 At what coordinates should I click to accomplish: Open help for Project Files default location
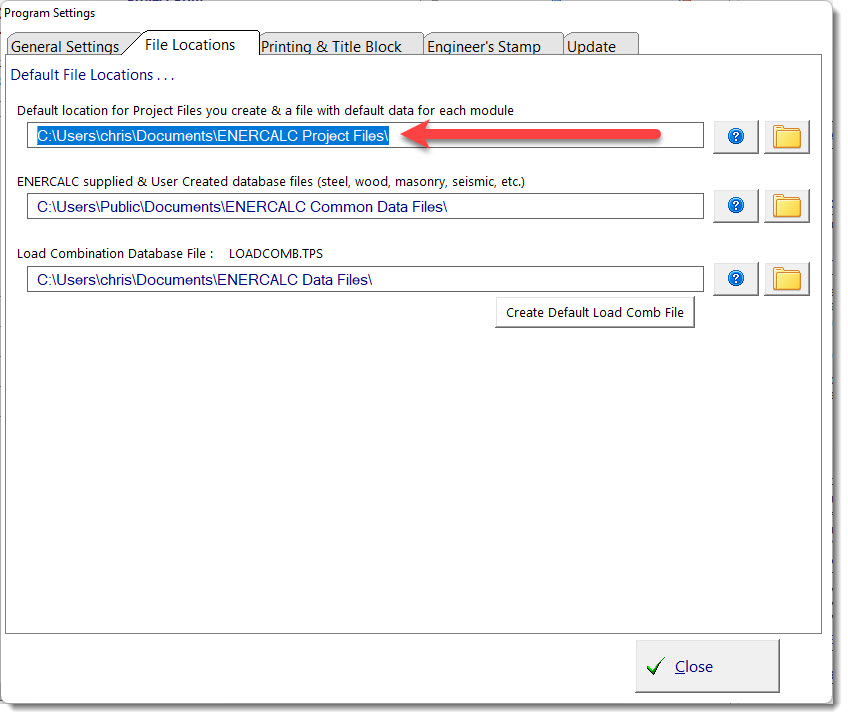point(736,136)
